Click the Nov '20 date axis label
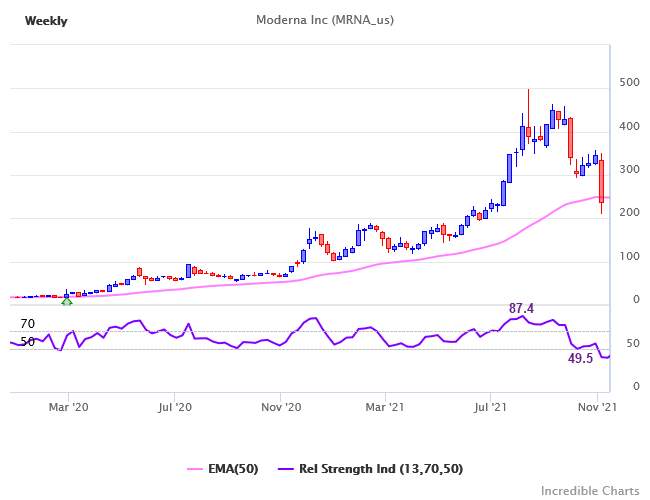 (281, 407)
